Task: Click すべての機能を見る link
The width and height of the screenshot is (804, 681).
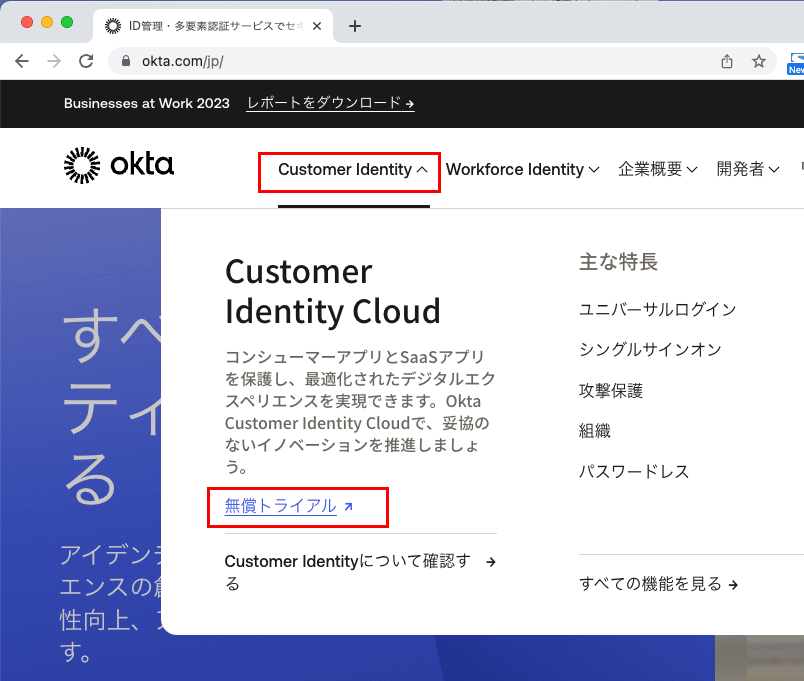Action: point(658,584)
